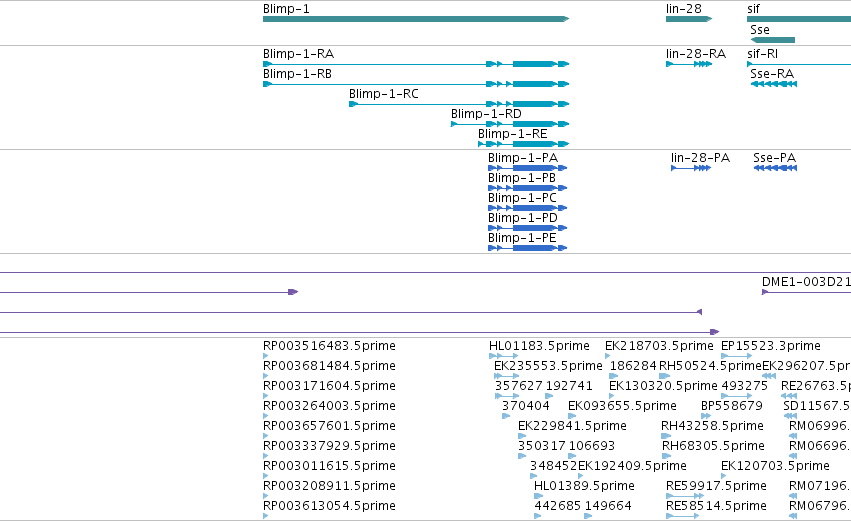Select the Blimp-1 gene label
Screen dimensions: 851x521
[286, 9]
